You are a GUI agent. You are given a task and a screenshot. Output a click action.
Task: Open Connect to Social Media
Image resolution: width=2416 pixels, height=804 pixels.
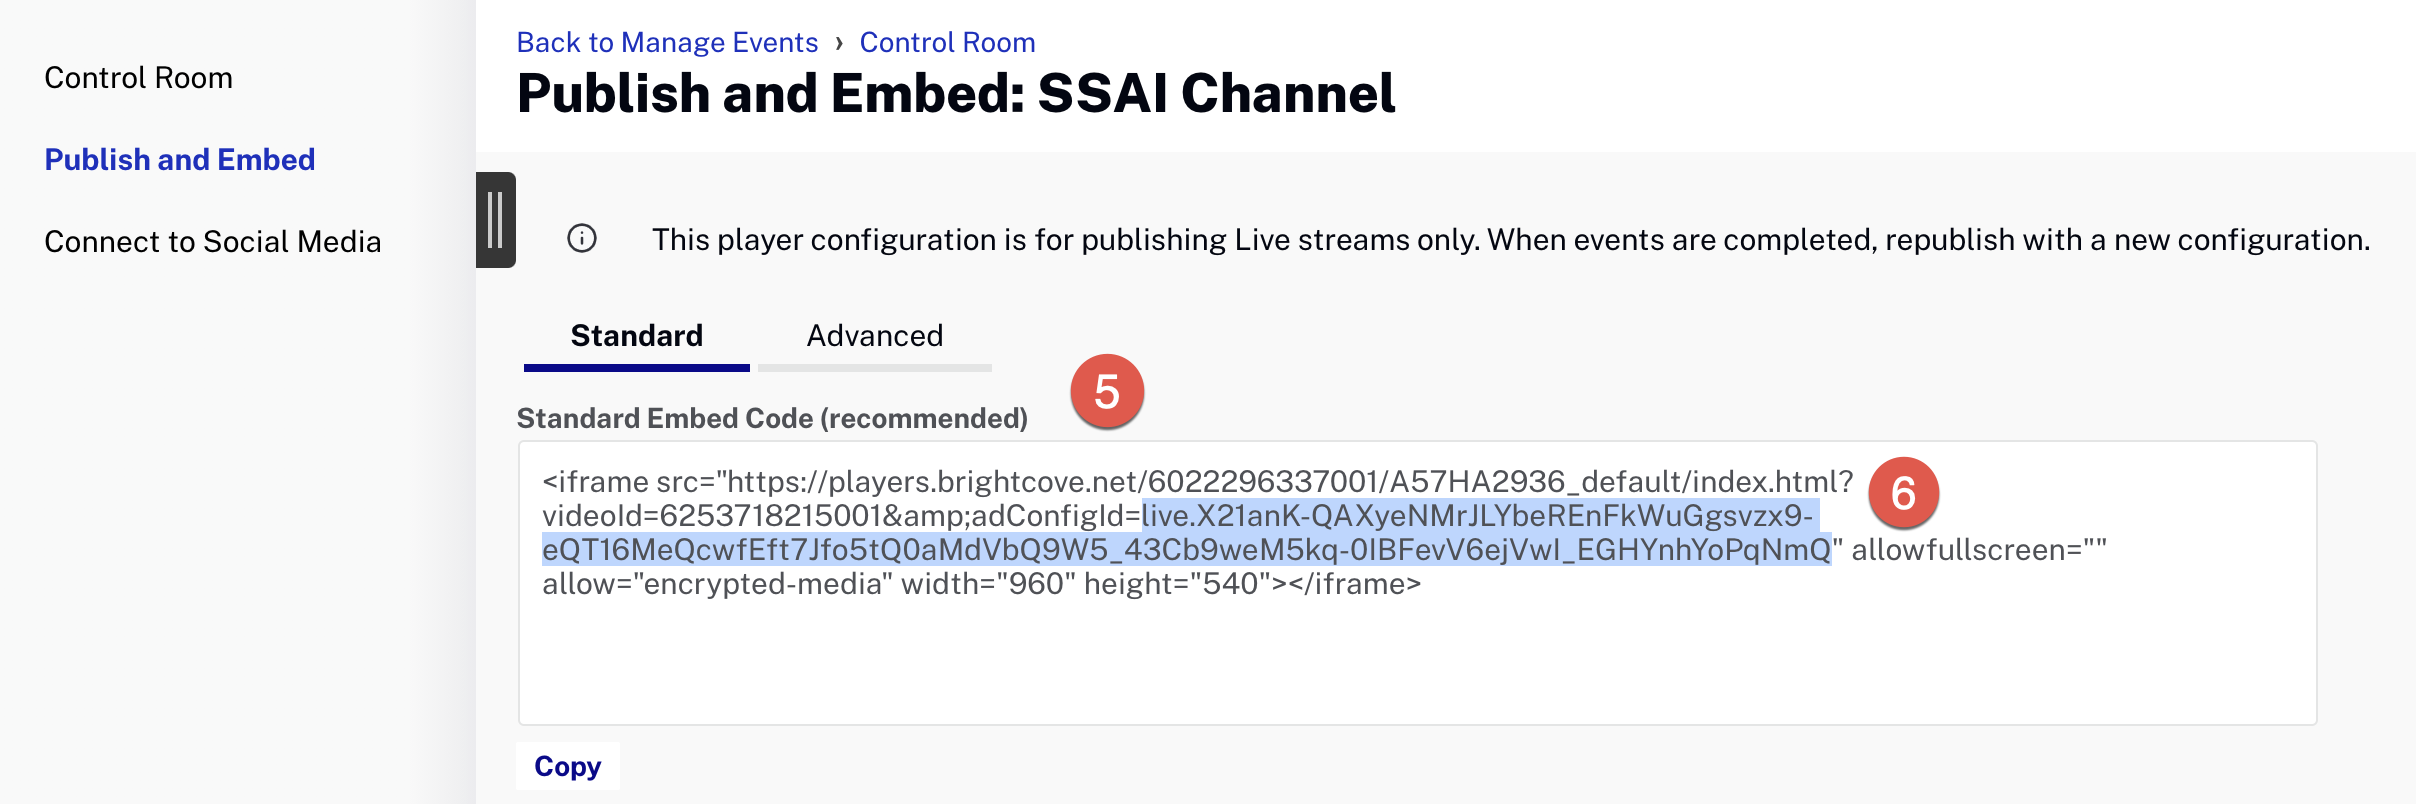tap(213, 242)
